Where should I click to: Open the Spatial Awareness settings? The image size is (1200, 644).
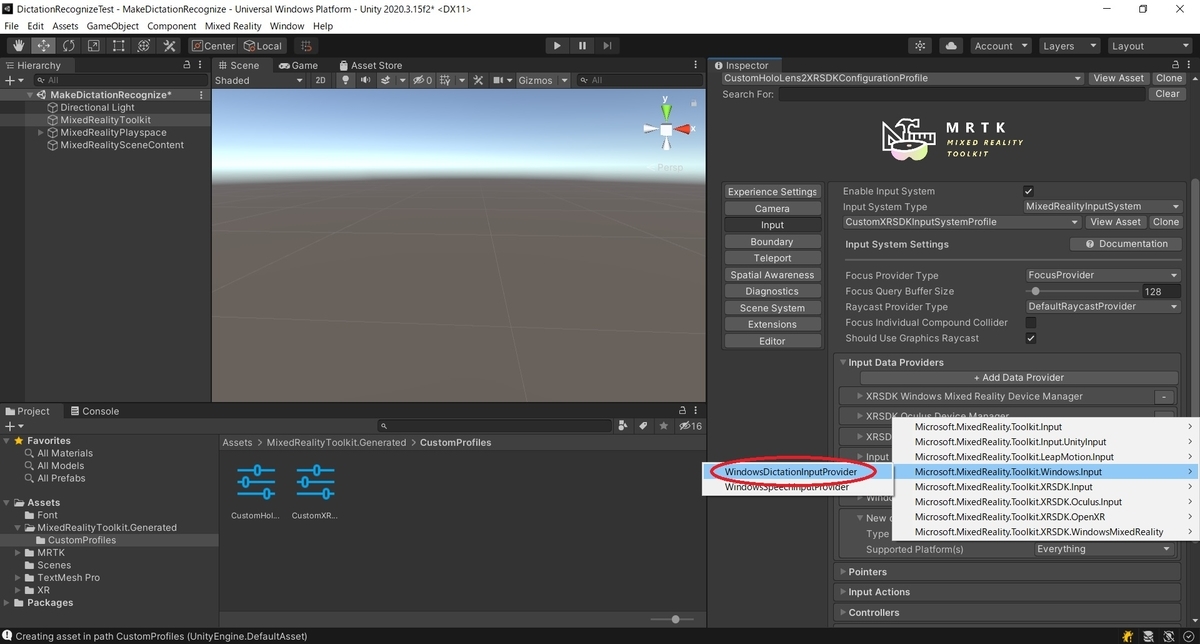[x=772, y=275]
